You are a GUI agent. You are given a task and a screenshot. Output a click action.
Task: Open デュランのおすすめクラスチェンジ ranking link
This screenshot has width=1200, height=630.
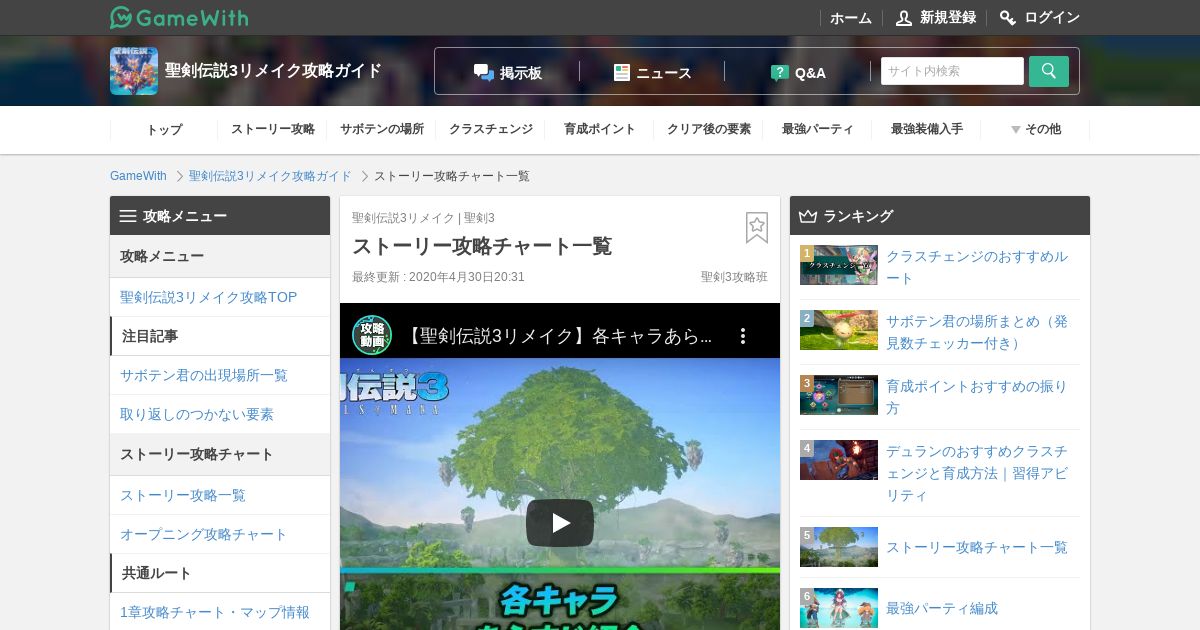click(x=977, y=473)
